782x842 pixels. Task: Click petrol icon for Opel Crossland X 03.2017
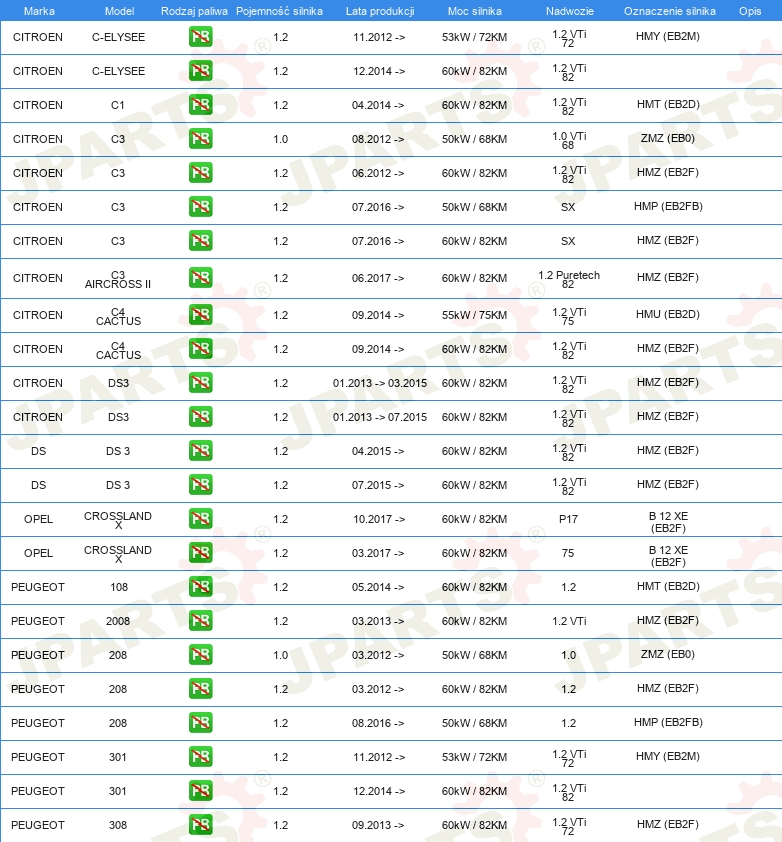(x=200, y=553)
